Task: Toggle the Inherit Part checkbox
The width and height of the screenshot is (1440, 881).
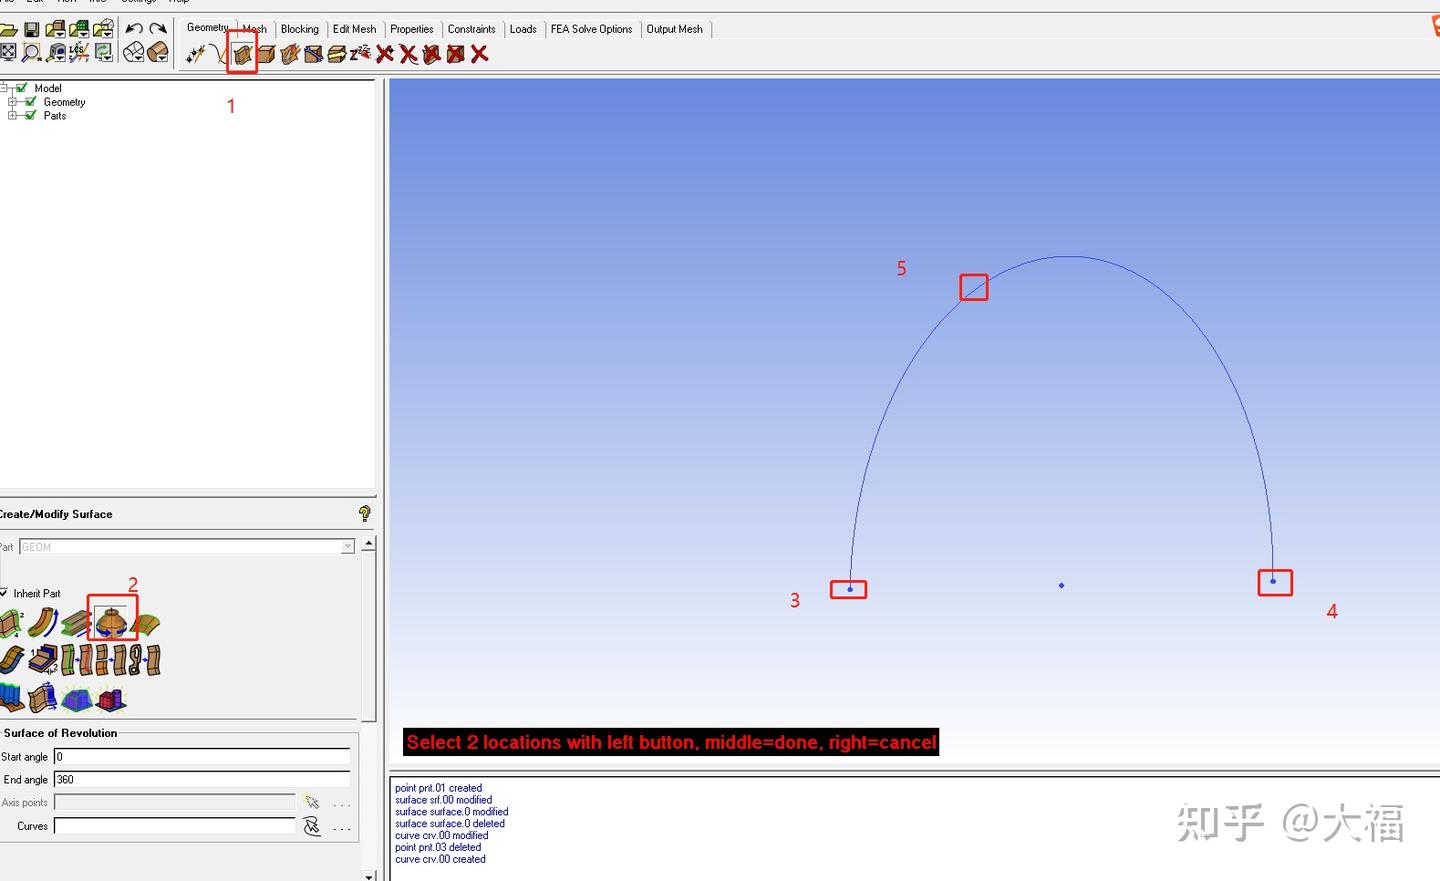Action: tap(4, 593)
